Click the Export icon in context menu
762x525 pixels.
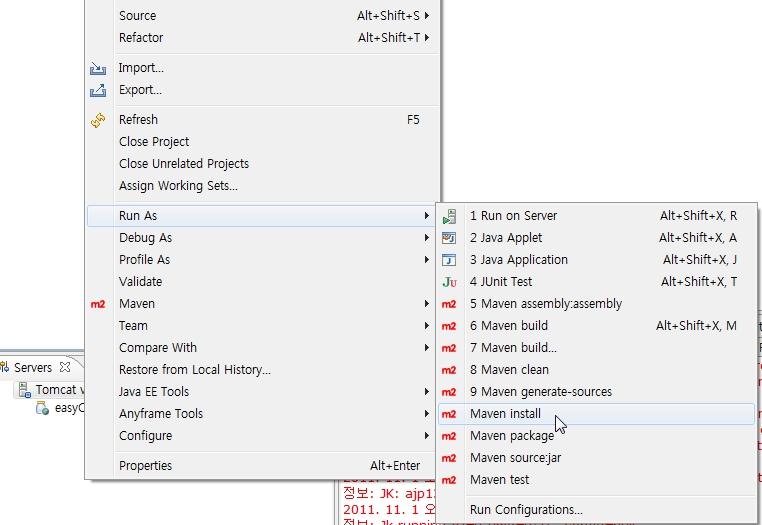(x=98, y=90)
